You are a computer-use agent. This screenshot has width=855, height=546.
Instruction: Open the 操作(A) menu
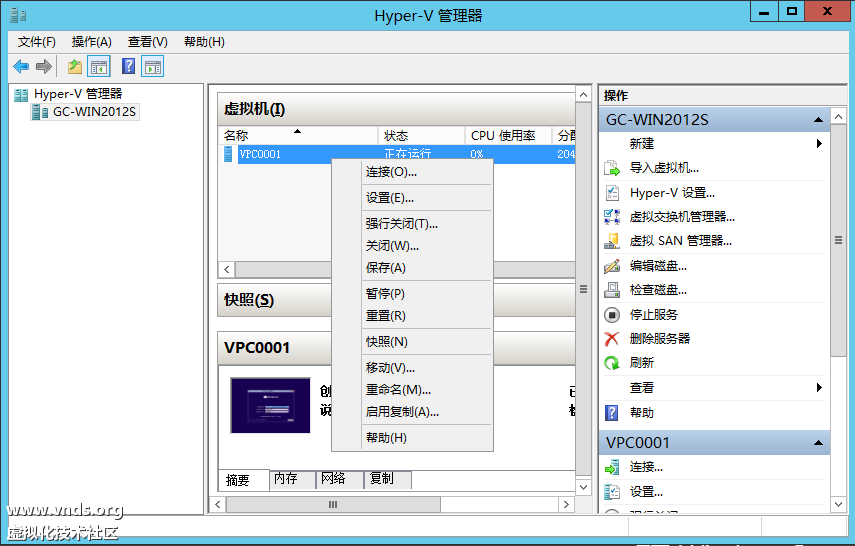[x=92, y=42]
